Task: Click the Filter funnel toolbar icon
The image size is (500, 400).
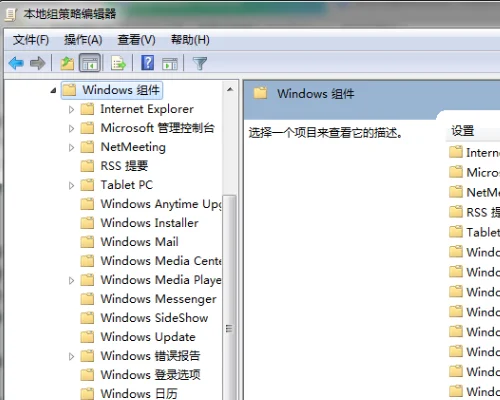Action: point(200,63)
